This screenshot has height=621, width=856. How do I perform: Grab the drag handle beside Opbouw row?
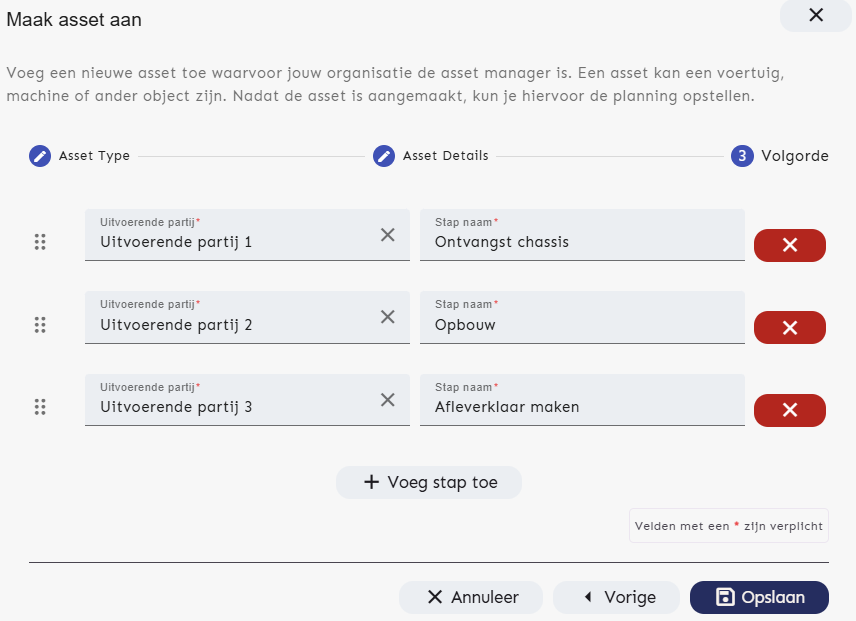pos(40,322)
